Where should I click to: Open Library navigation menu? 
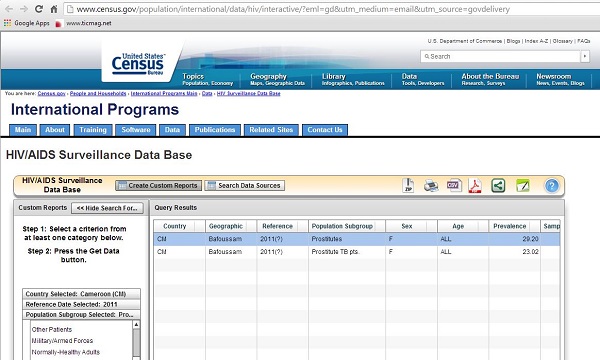[x=353, y=79]
